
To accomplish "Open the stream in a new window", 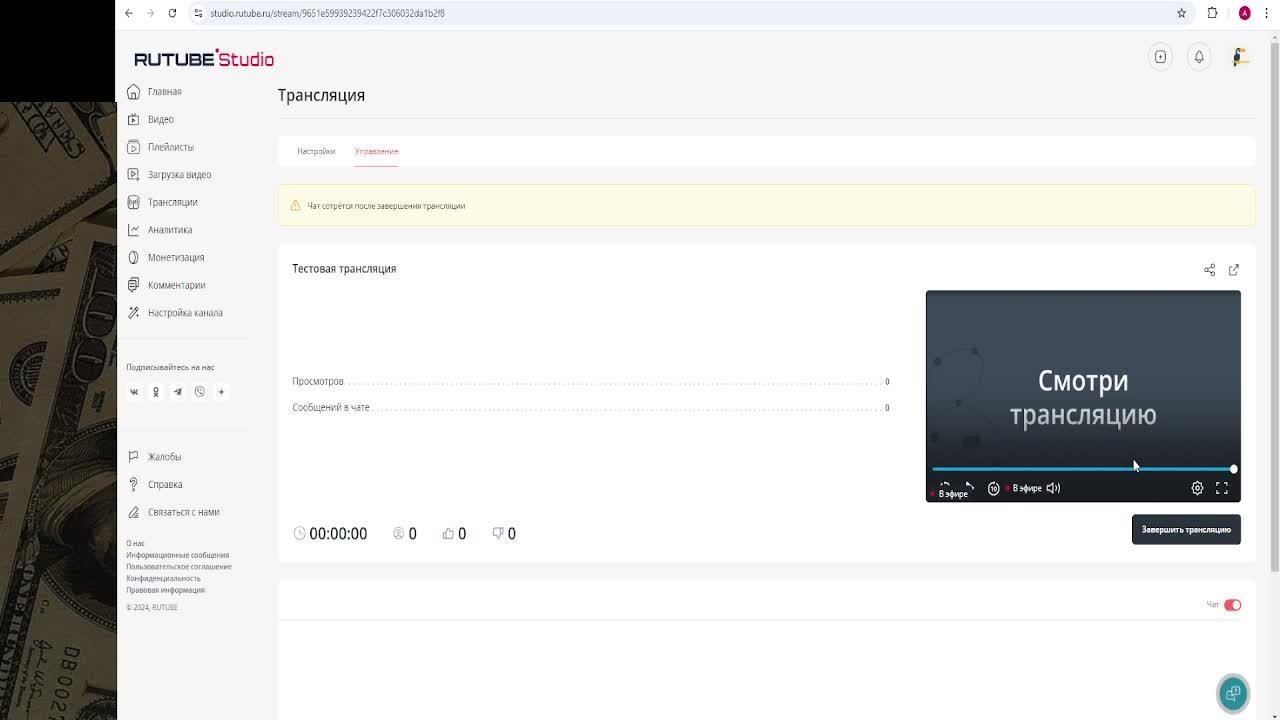I will [1234, 270].
